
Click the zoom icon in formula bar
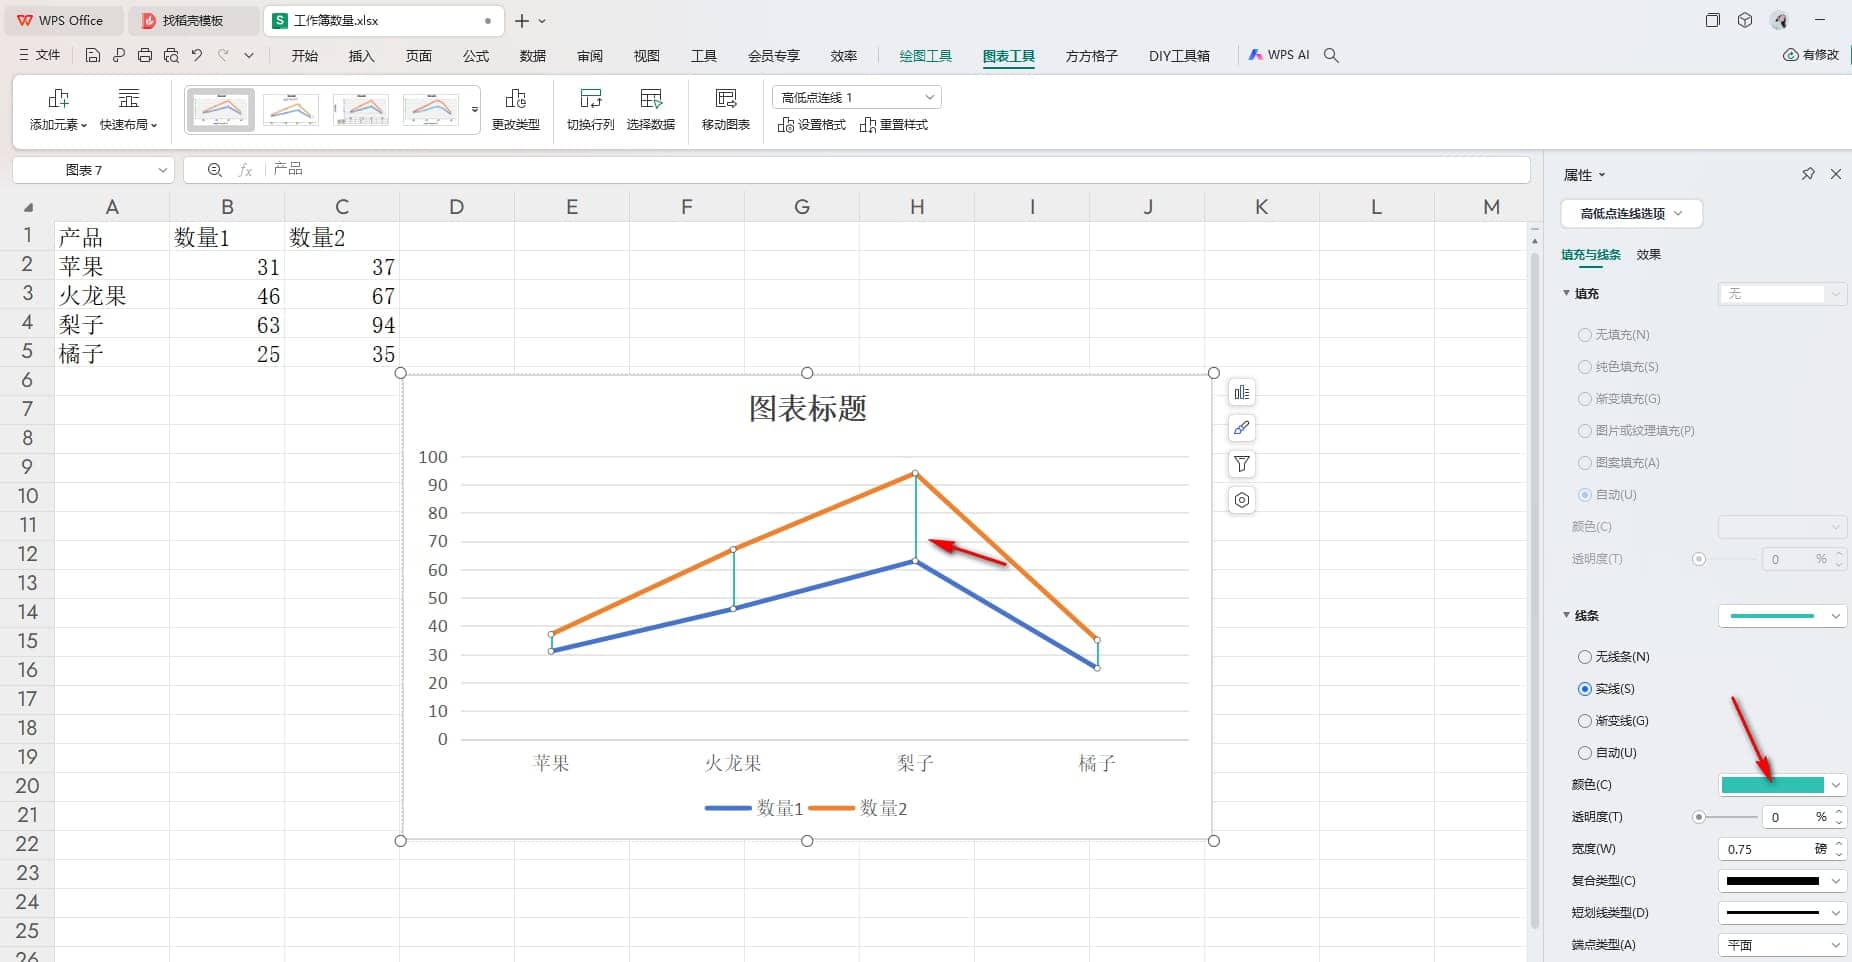pyautogui.click(x=214, y=170)
